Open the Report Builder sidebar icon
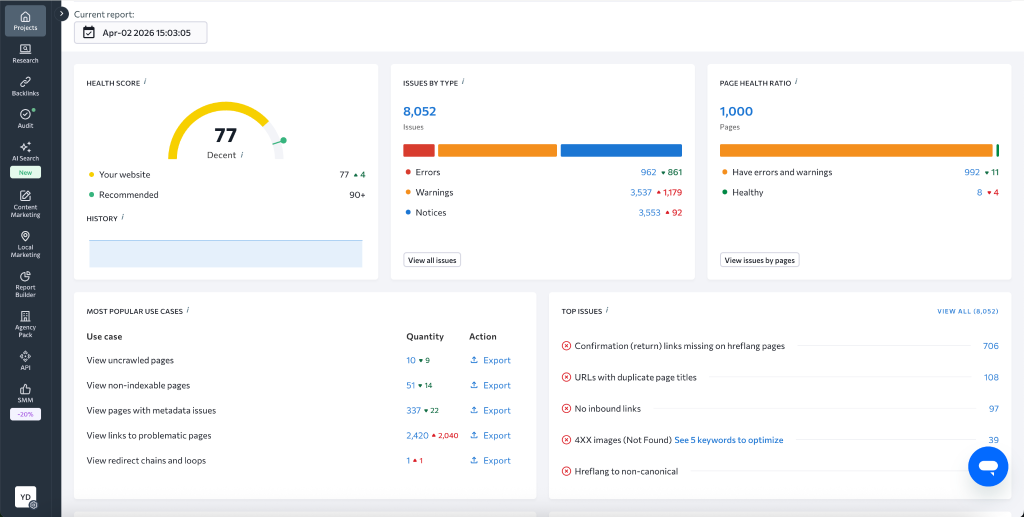Image resolution: width=1024 pixels, height=517 pixels. point(25,277)
